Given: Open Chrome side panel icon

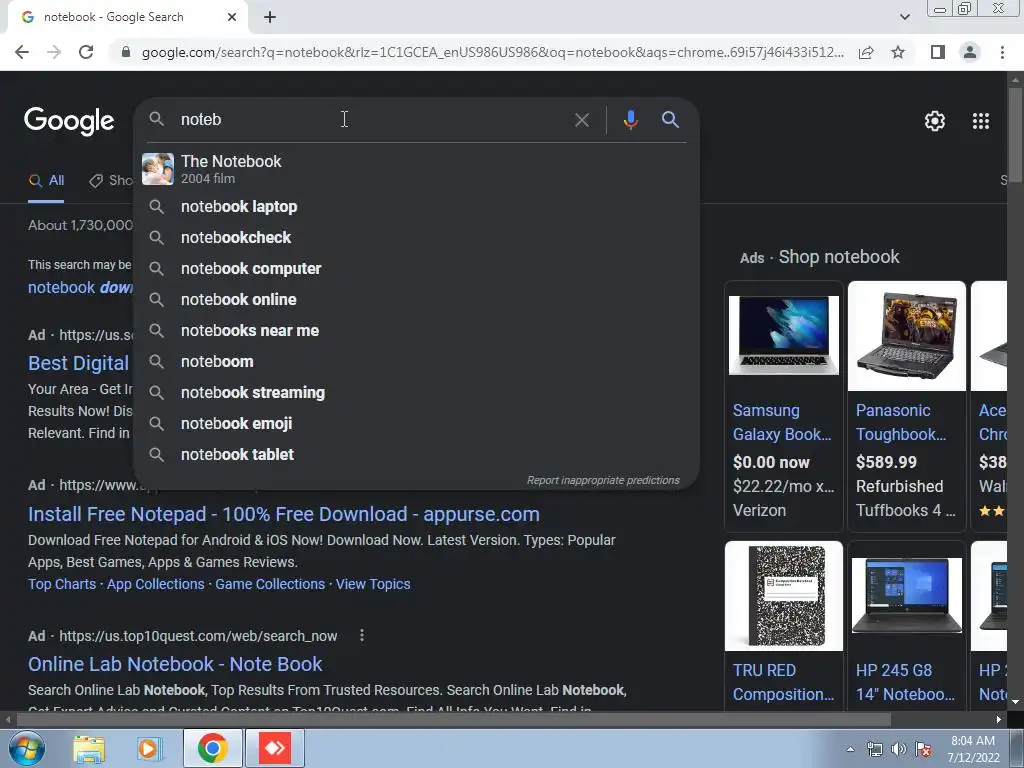Looking at the screenshot, I should (x=938, y=52).
